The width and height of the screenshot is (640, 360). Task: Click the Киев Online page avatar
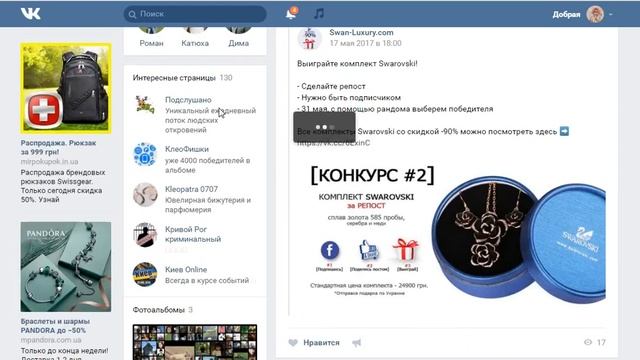pos(145,274)
